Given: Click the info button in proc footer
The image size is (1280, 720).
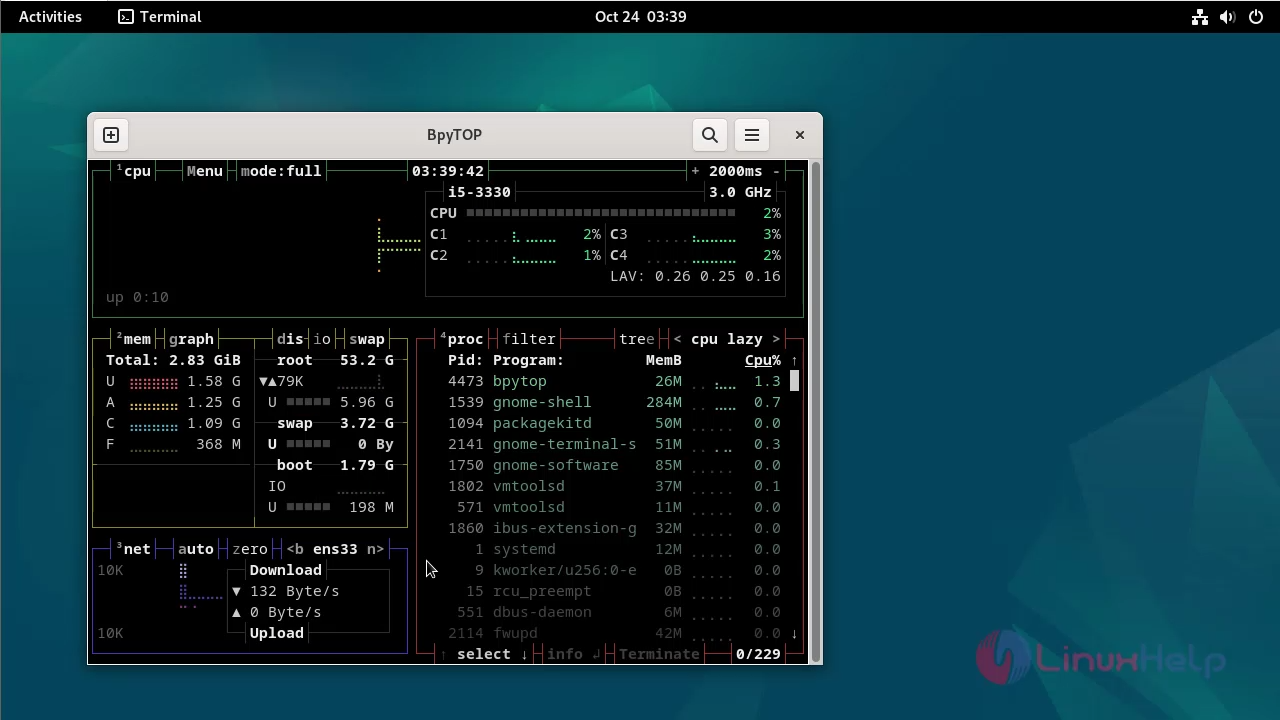Looking at the screenshot, I should (574, 654).
